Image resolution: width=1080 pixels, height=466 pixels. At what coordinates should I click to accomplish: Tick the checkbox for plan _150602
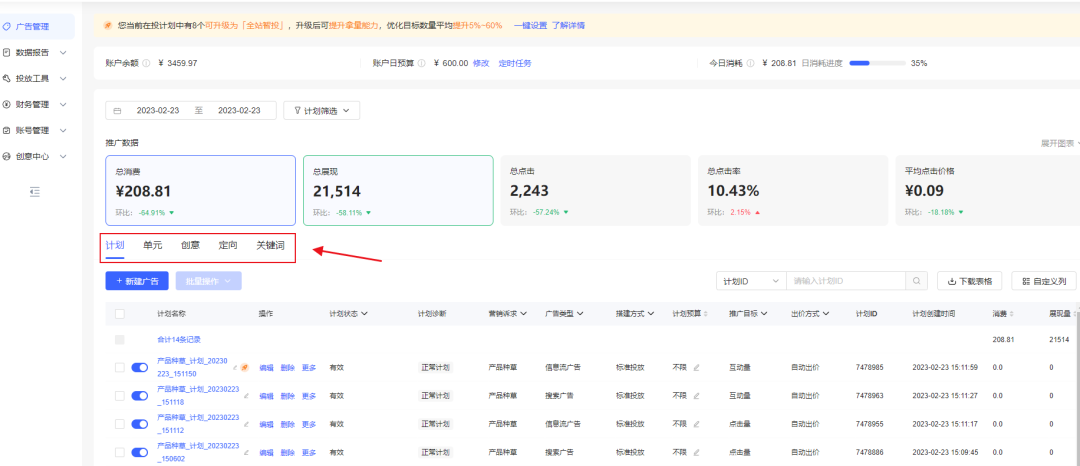(120, 452)
